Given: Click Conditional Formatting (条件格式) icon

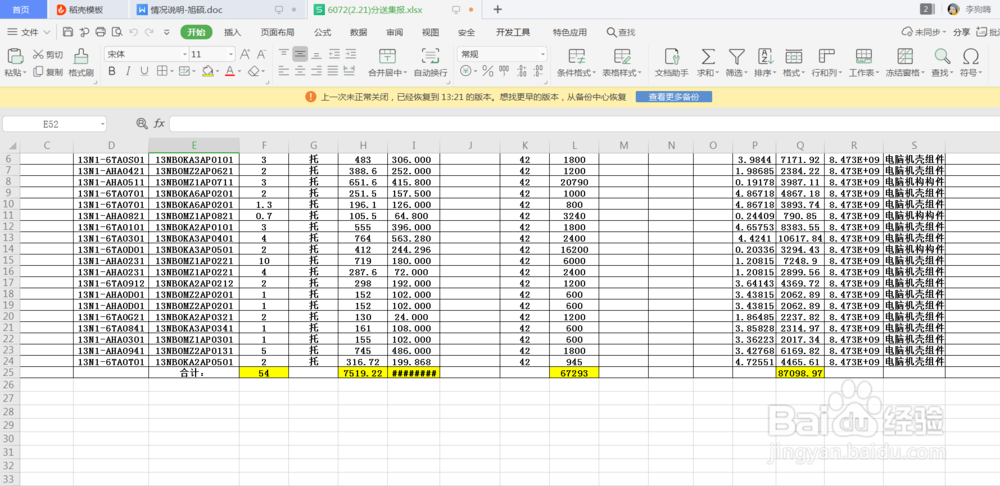Looking at the screenshot, I should click(577, 56).
